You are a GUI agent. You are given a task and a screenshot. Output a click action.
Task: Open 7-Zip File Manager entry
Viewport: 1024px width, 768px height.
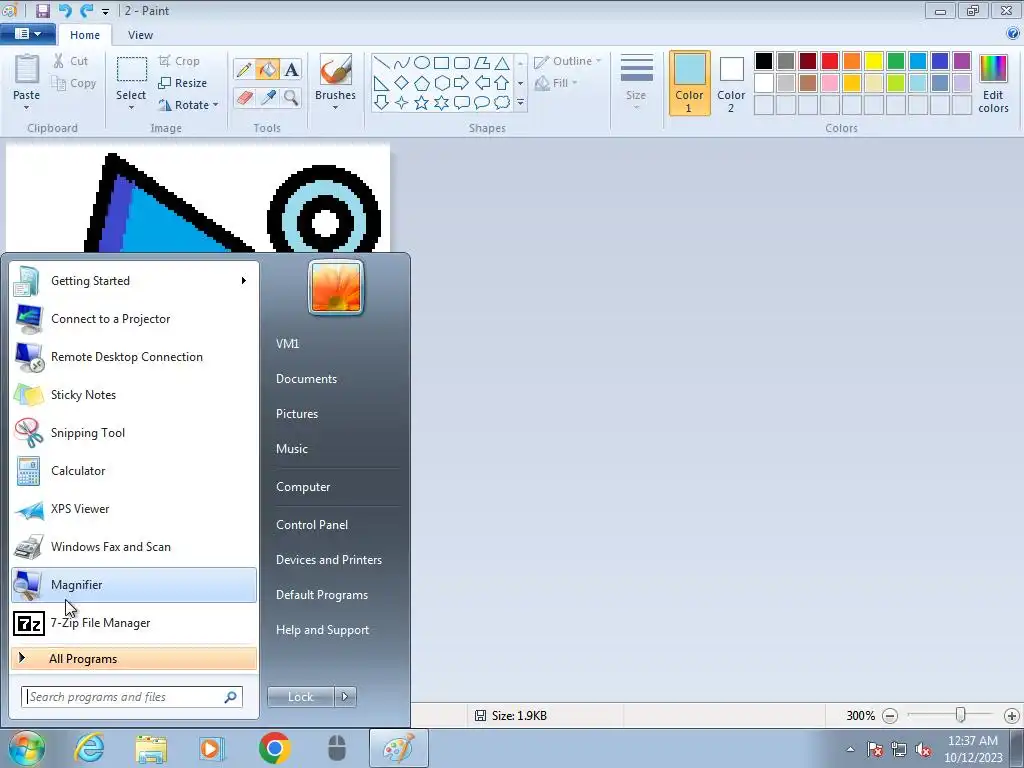pyautogui.click(x=134, y=623)
